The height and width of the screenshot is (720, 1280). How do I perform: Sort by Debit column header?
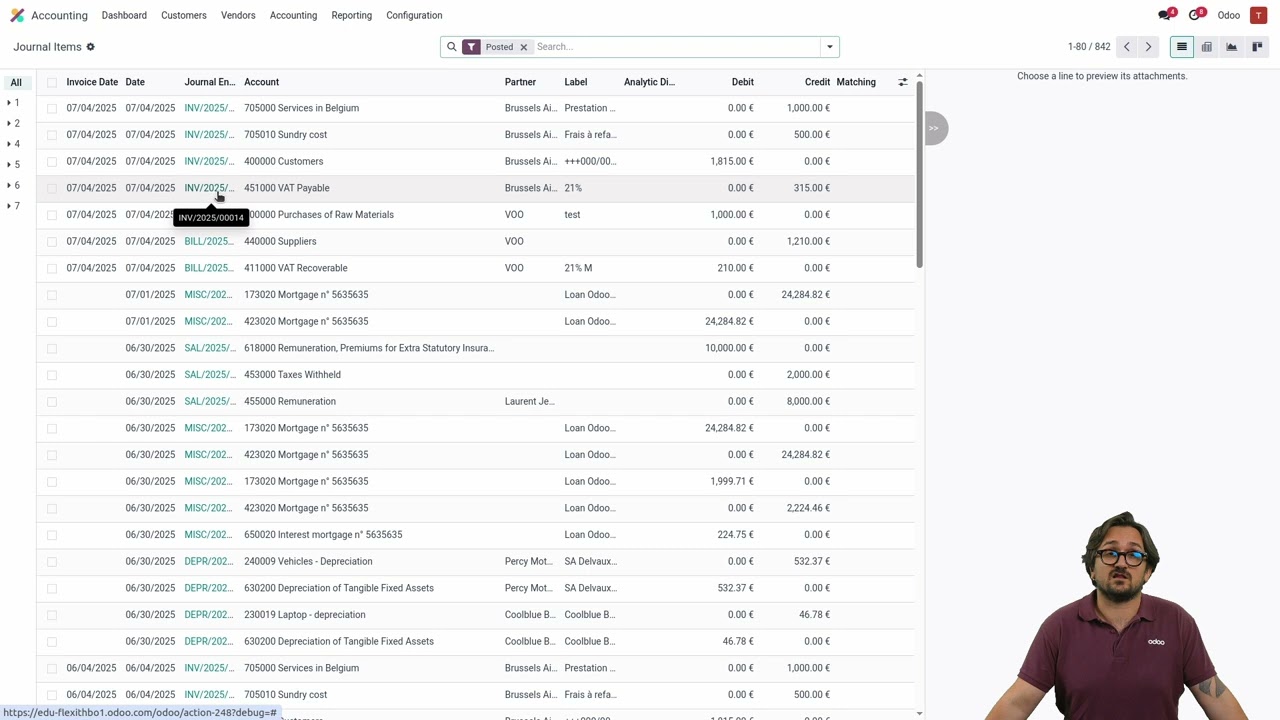pyautogui.click(x=742, y=82)
